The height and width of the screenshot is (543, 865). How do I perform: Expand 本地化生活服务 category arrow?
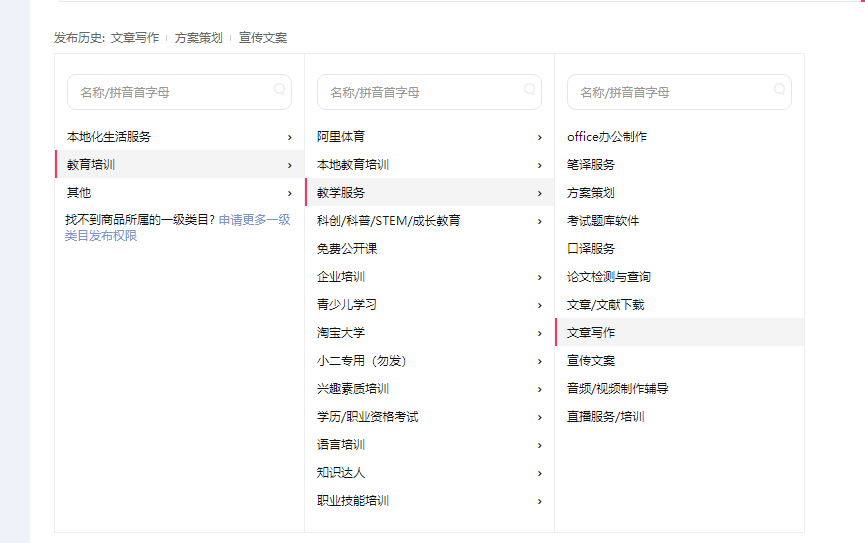(x=290, y=137)
